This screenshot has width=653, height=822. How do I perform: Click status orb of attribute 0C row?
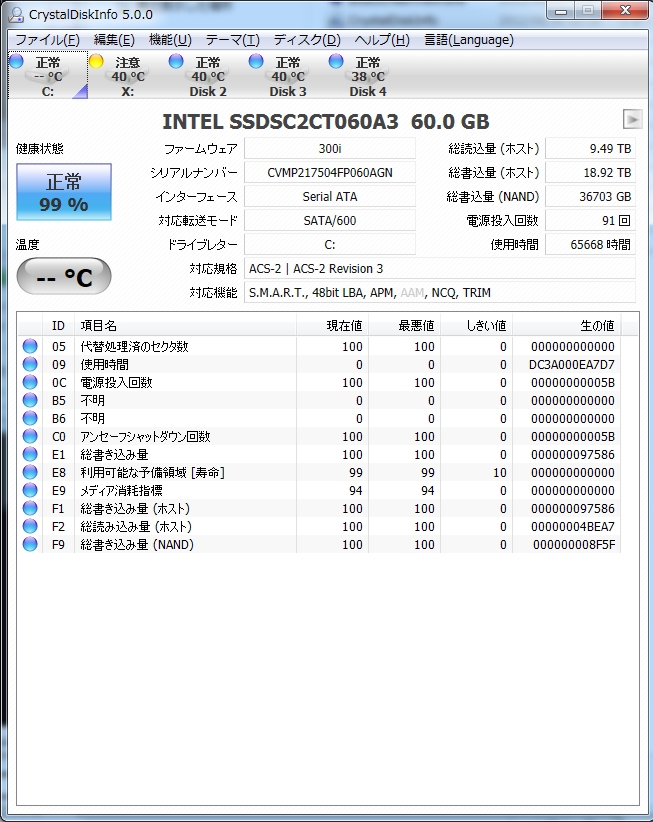30,382
